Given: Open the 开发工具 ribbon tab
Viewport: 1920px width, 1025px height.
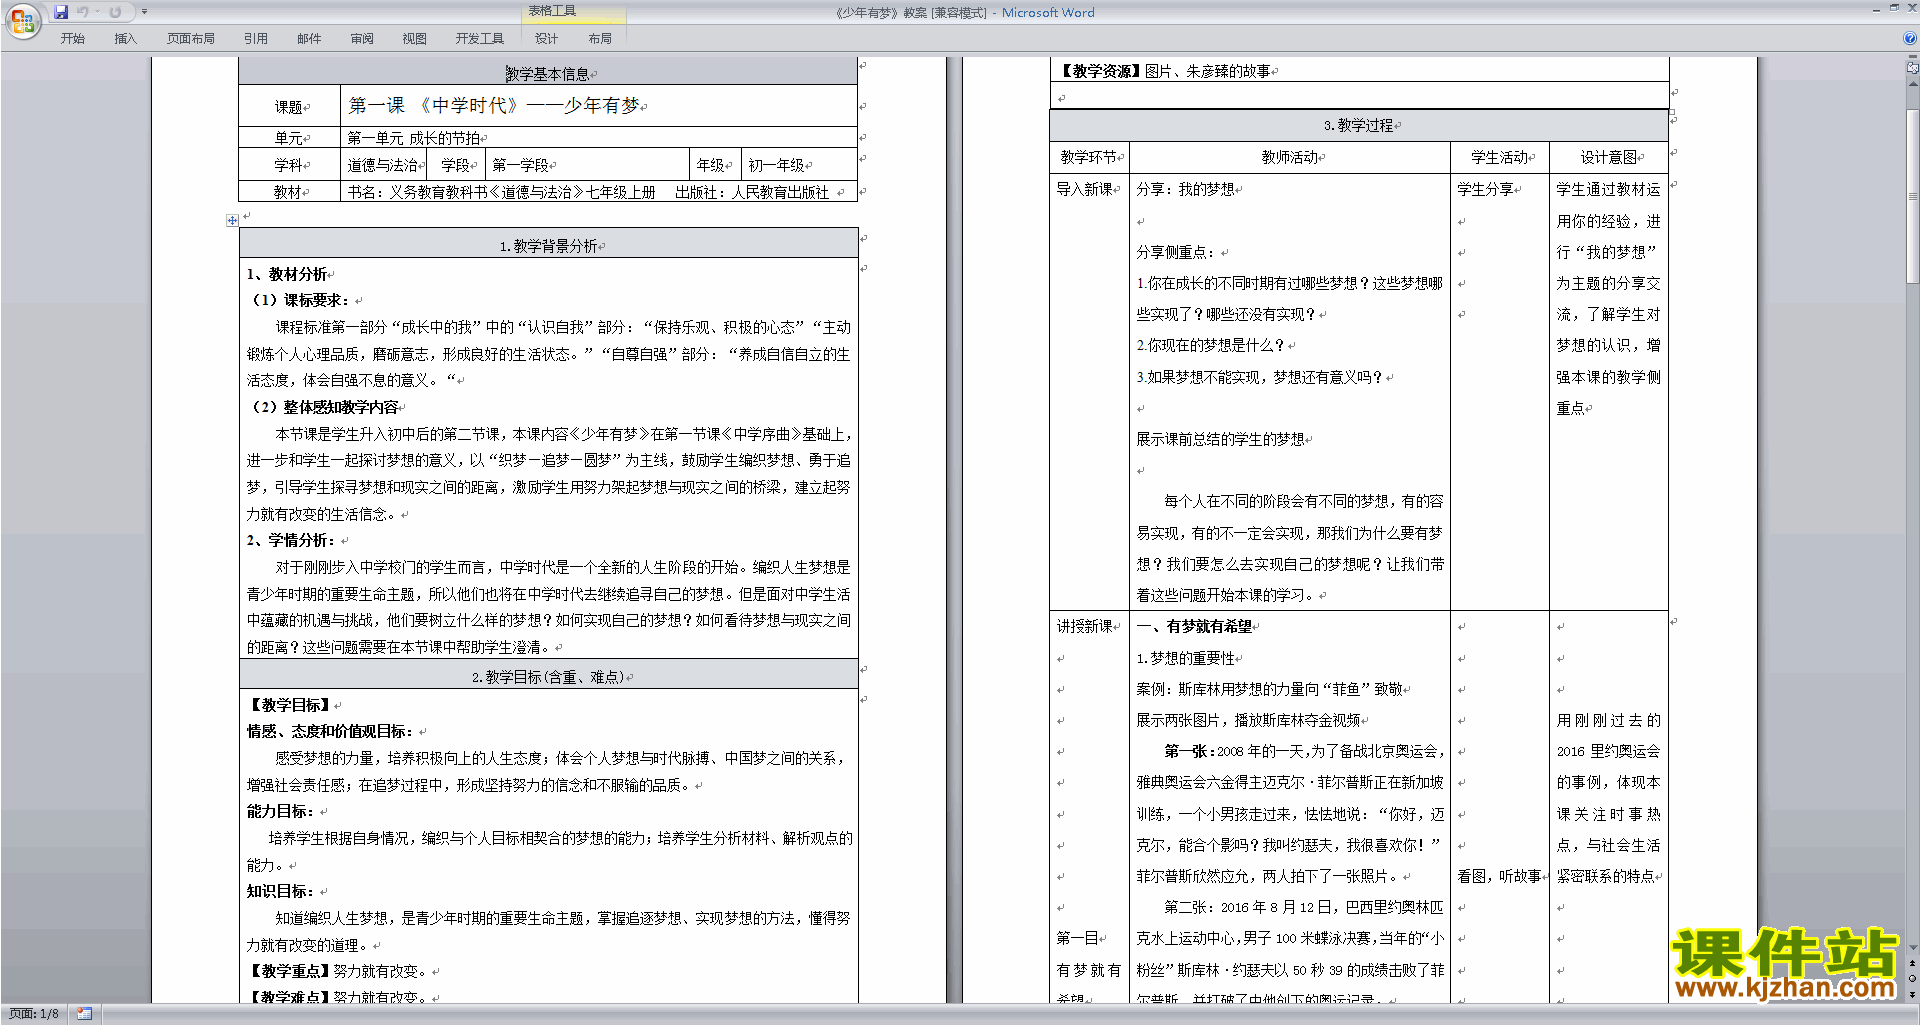Looking at the screenshot, I should (480, 39).
